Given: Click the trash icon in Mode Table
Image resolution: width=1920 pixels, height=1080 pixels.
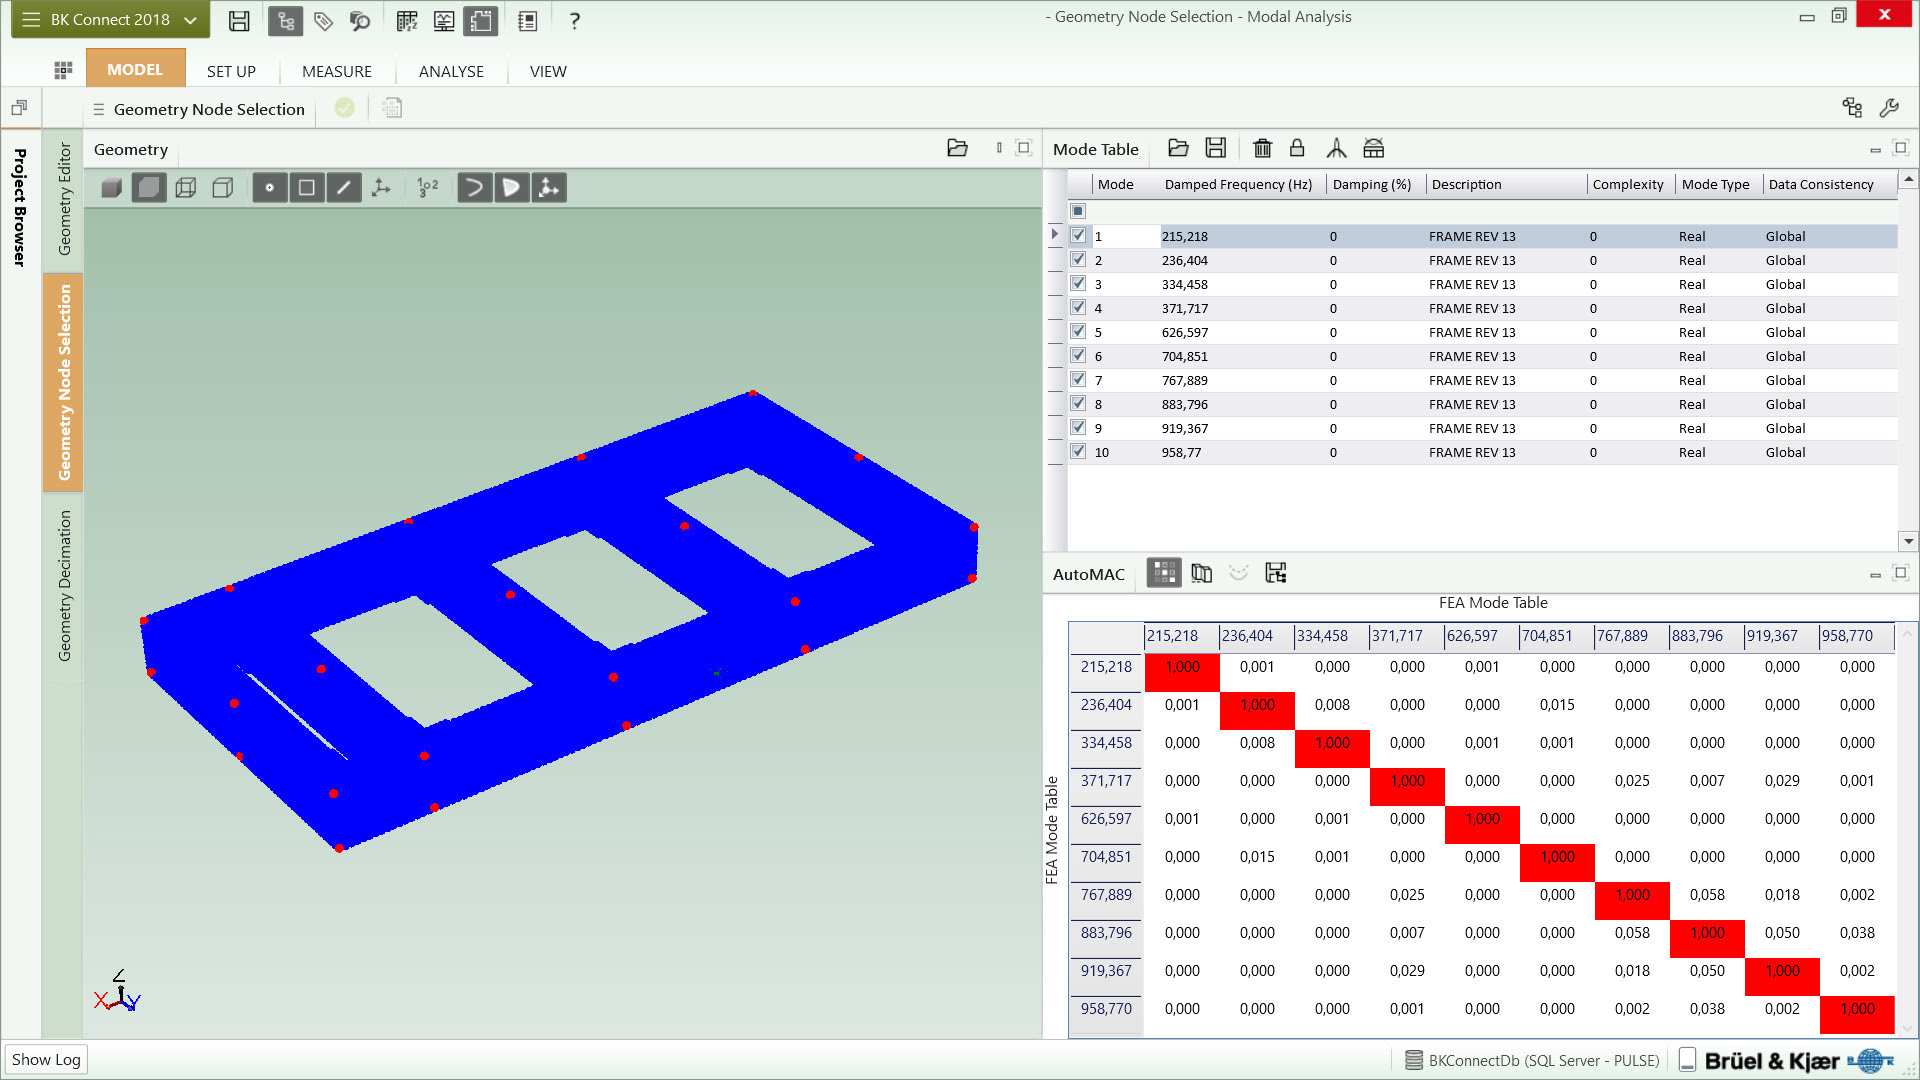Looking at the screenshot, I should pos(1262,149).
